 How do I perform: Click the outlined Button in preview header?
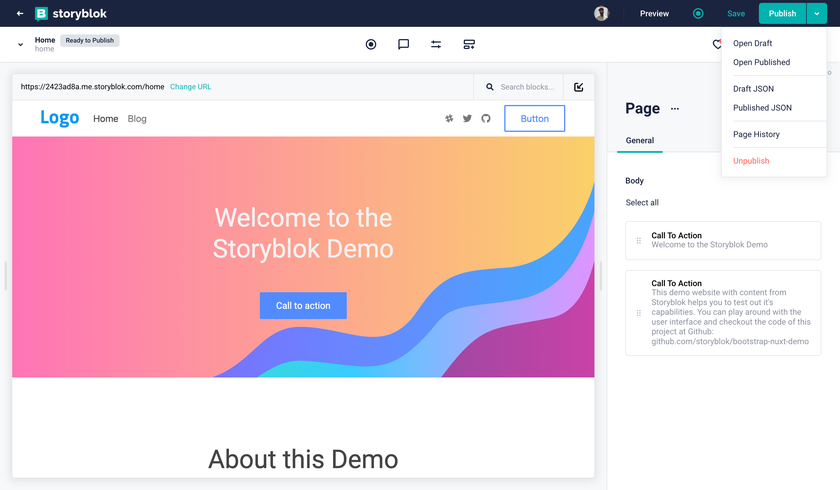pos(534,118)
